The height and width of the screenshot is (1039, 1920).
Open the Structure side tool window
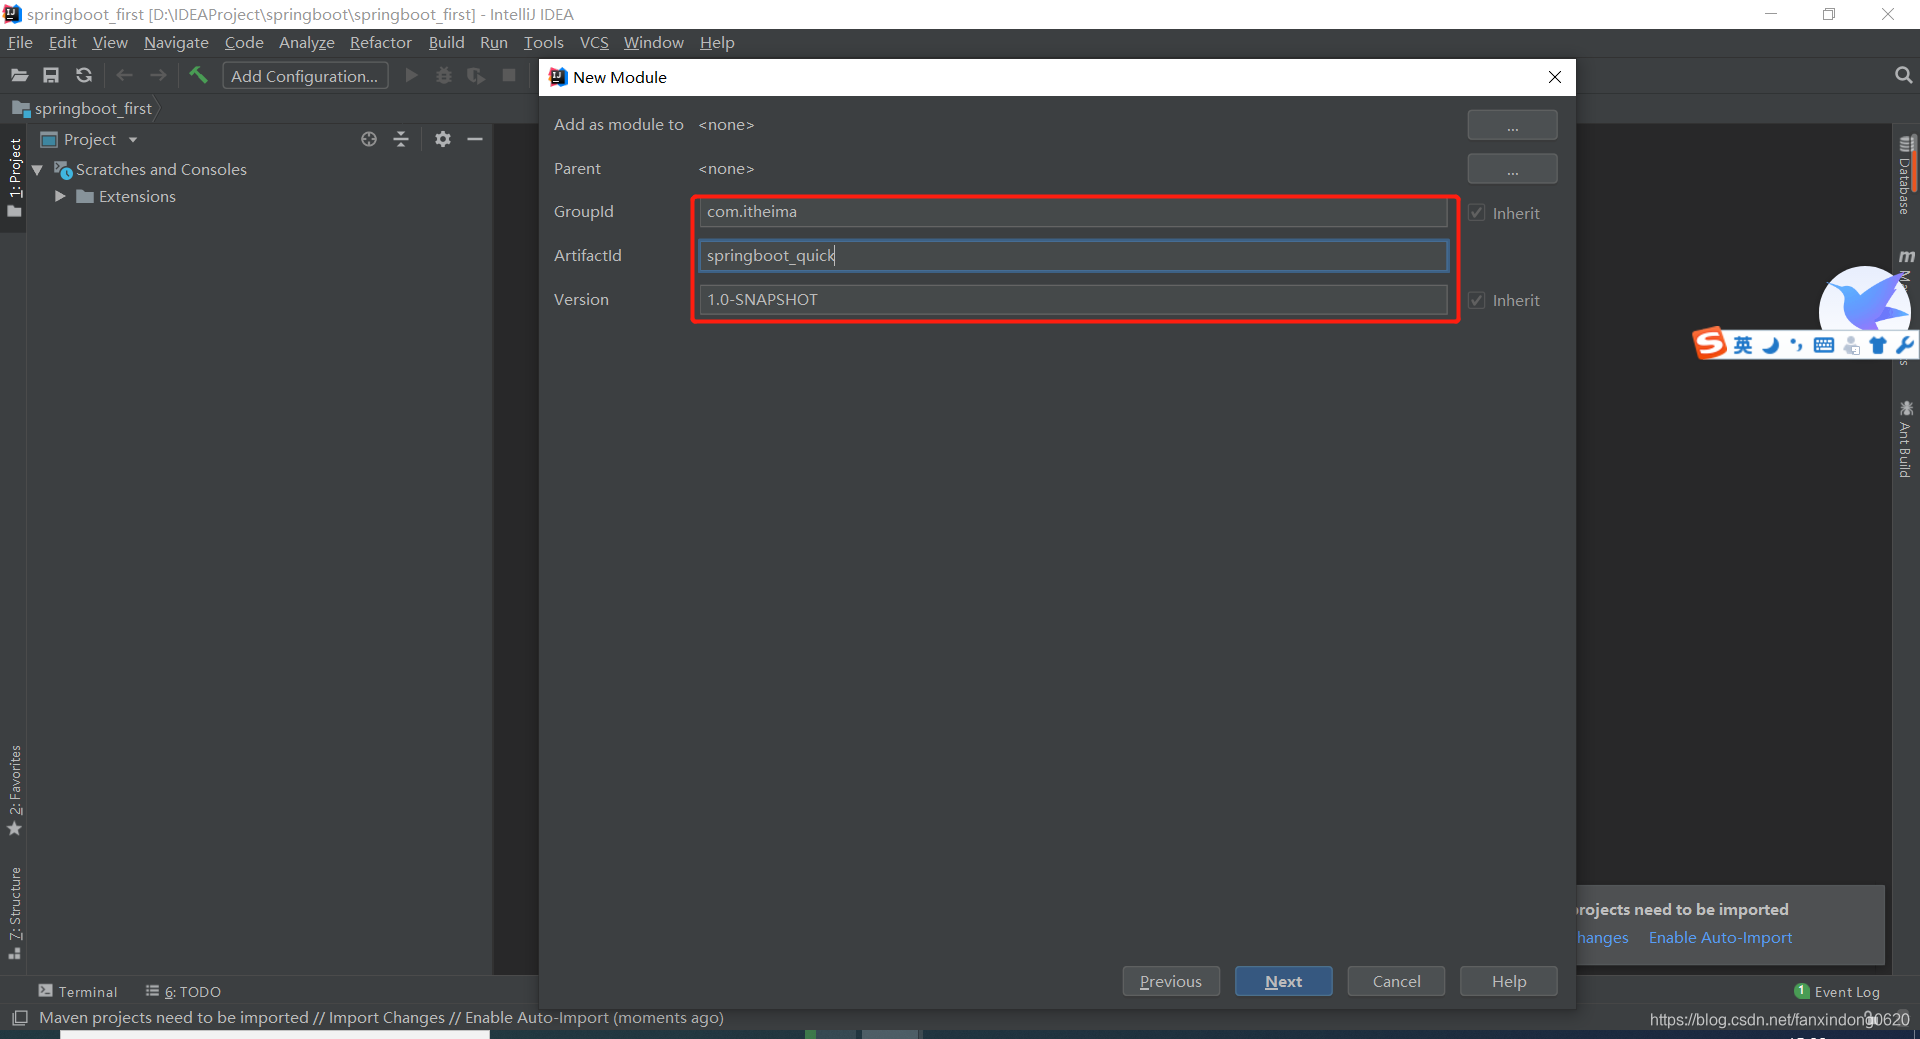[x=15, y=913]
